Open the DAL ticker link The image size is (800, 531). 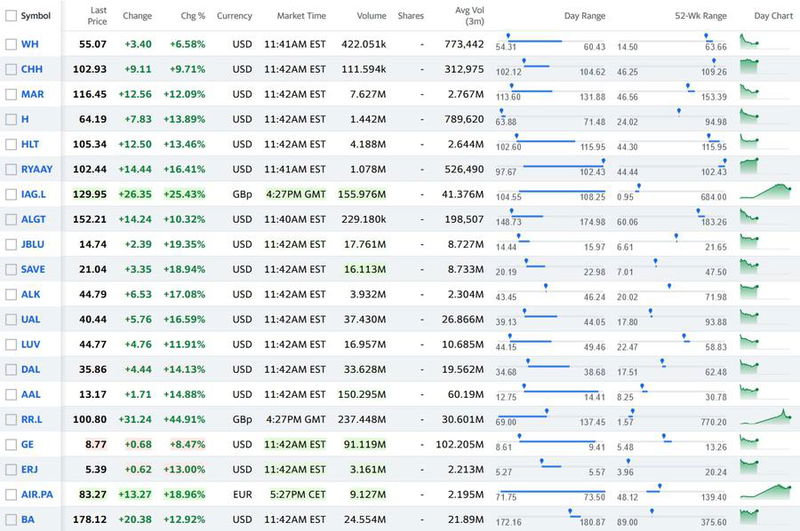pos(30,369)
